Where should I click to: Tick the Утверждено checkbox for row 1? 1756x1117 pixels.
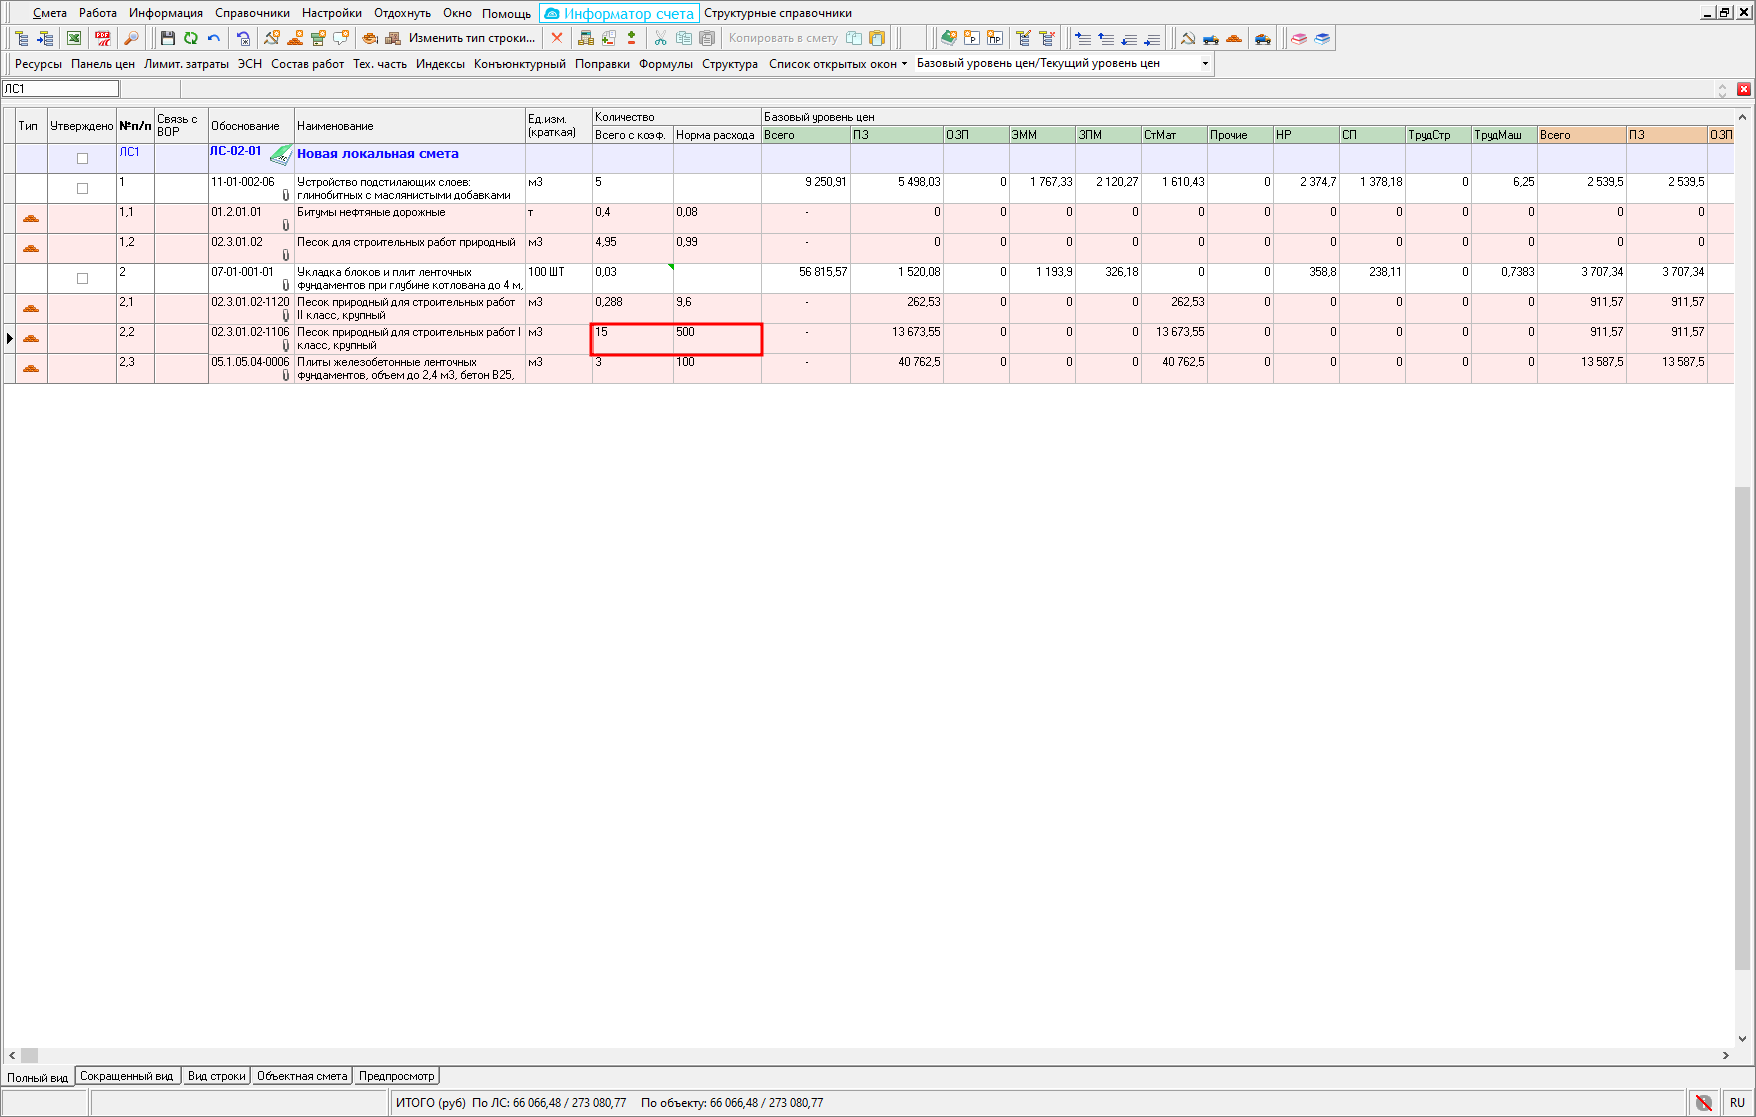coord(82,188)
